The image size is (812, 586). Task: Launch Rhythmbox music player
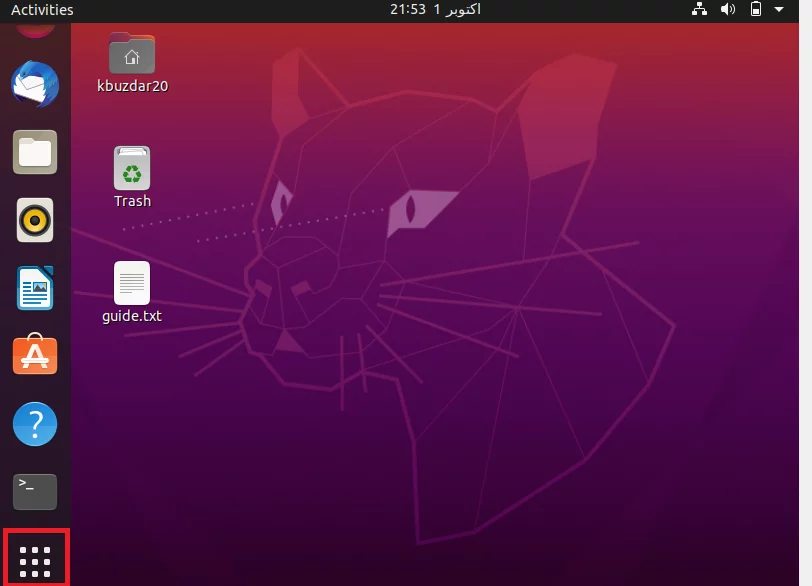pos(35,220)
